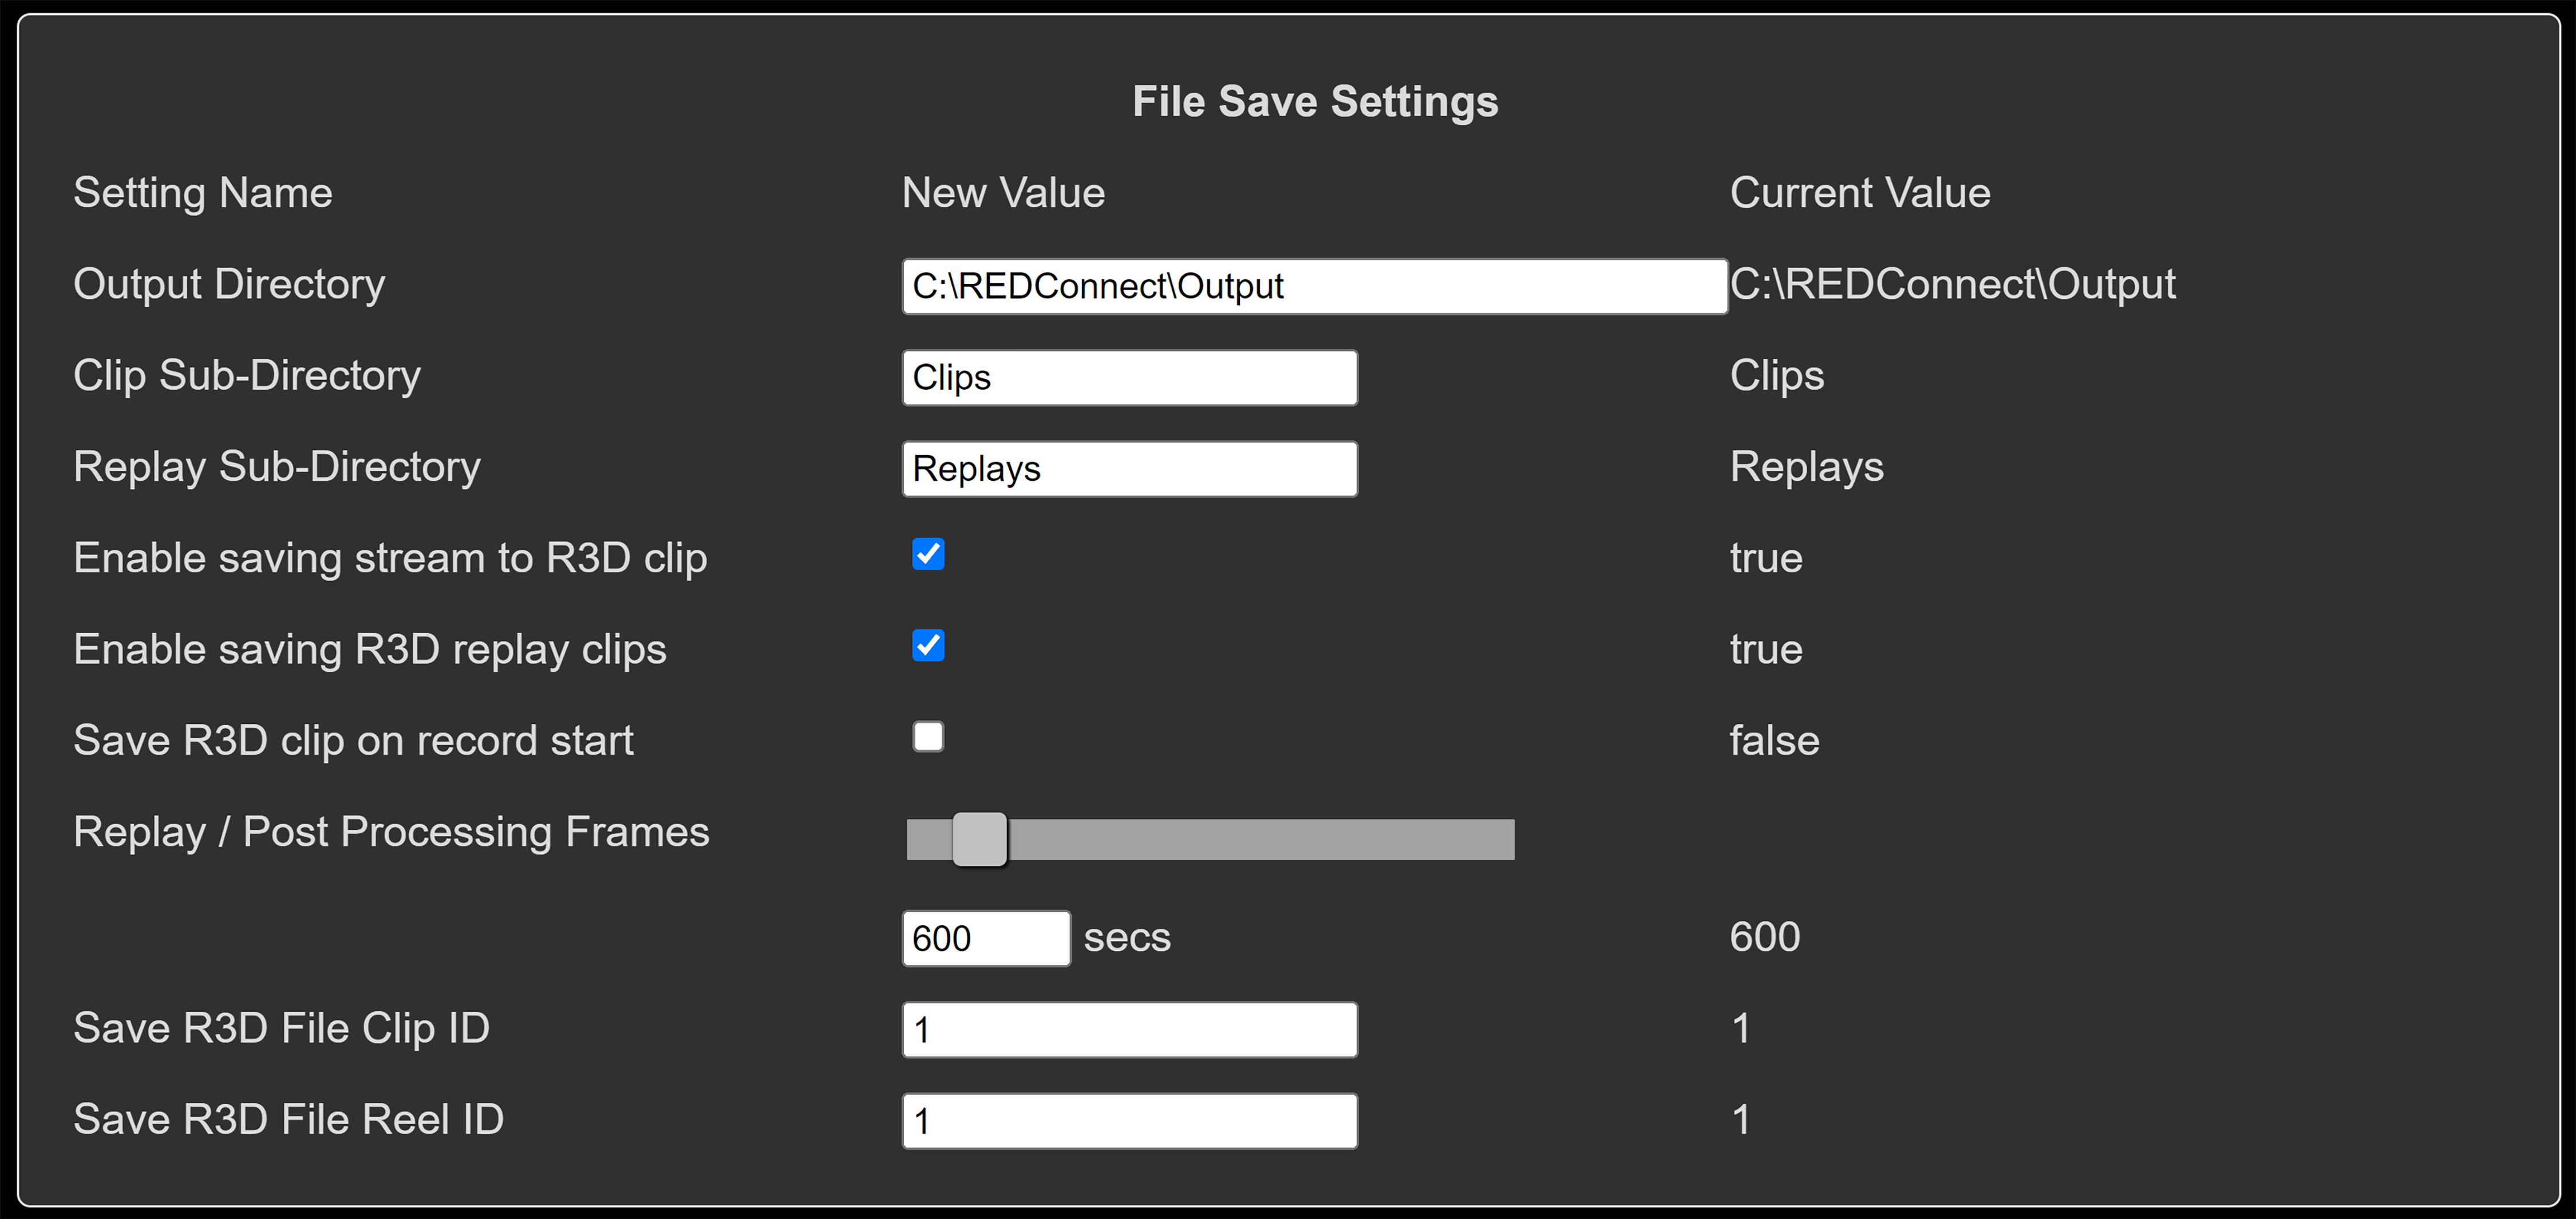
Task: Click the Save R3D File Clip ID field
Action: [x=1129, y=1030]
